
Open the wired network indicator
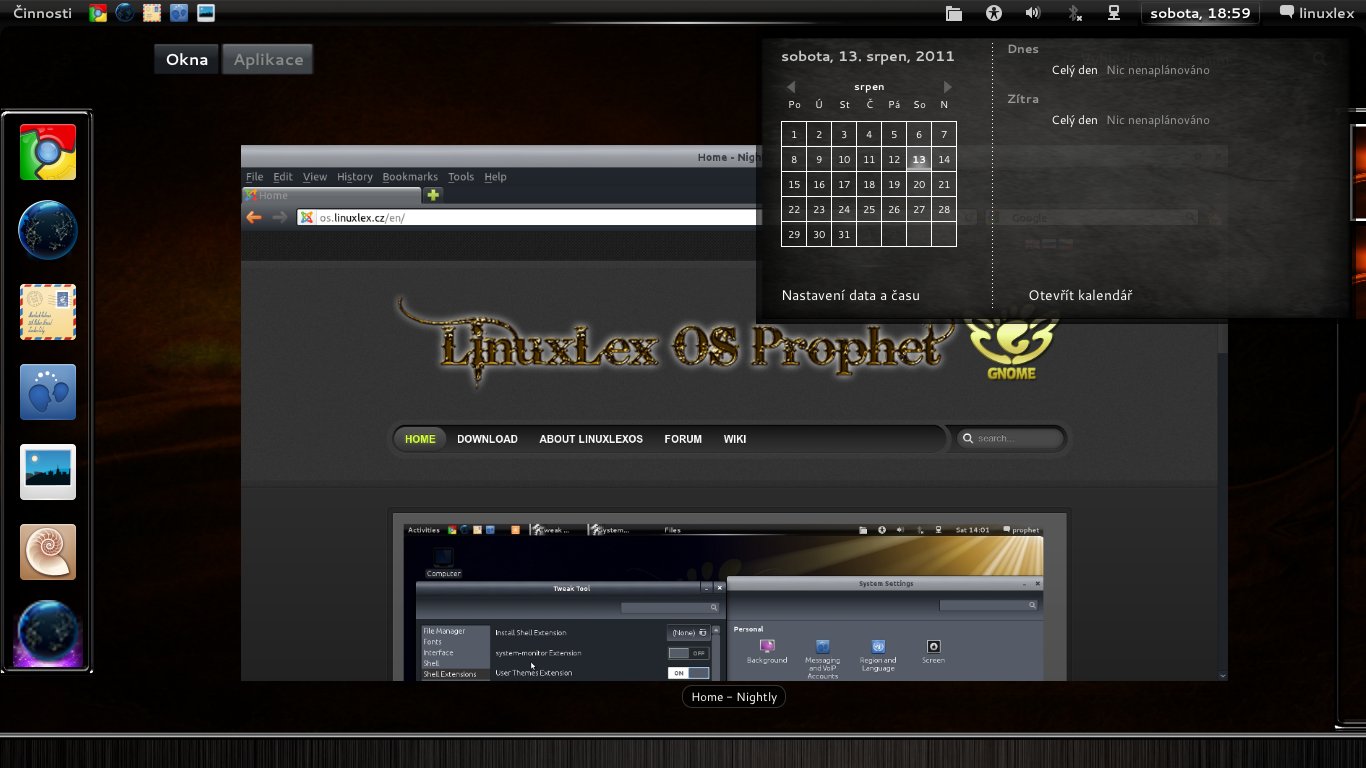click(x=1113, y=13)
